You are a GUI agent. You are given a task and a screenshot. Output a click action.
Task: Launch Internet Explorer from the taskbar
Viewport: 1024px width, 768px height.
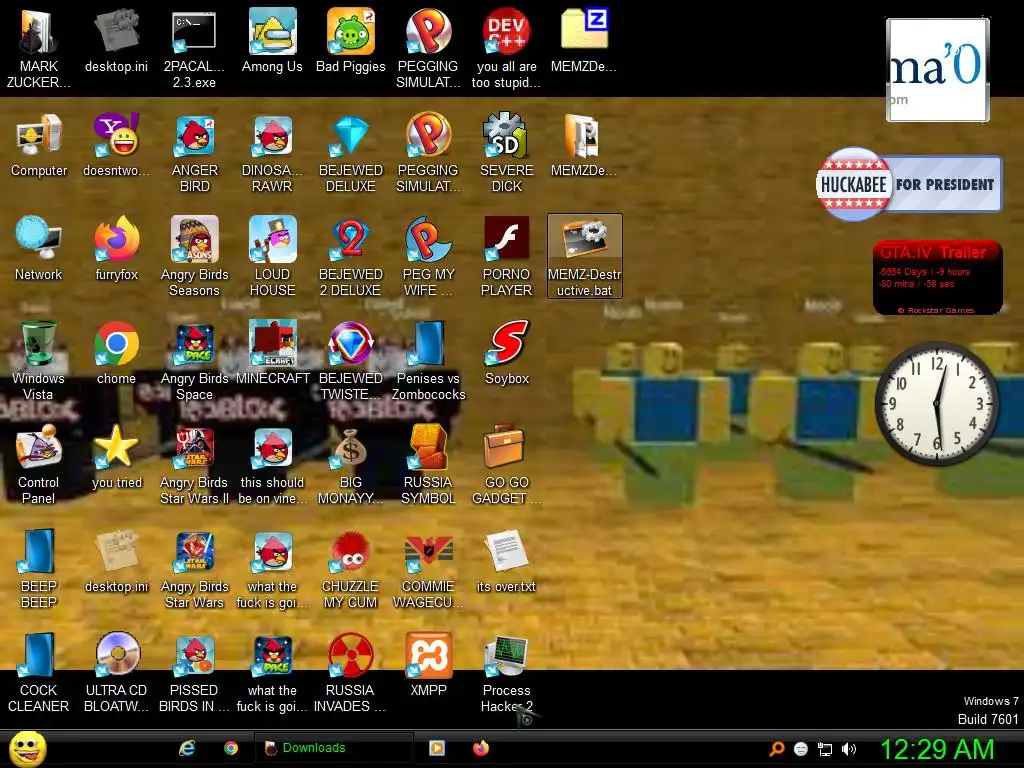[x=187, y=748]
